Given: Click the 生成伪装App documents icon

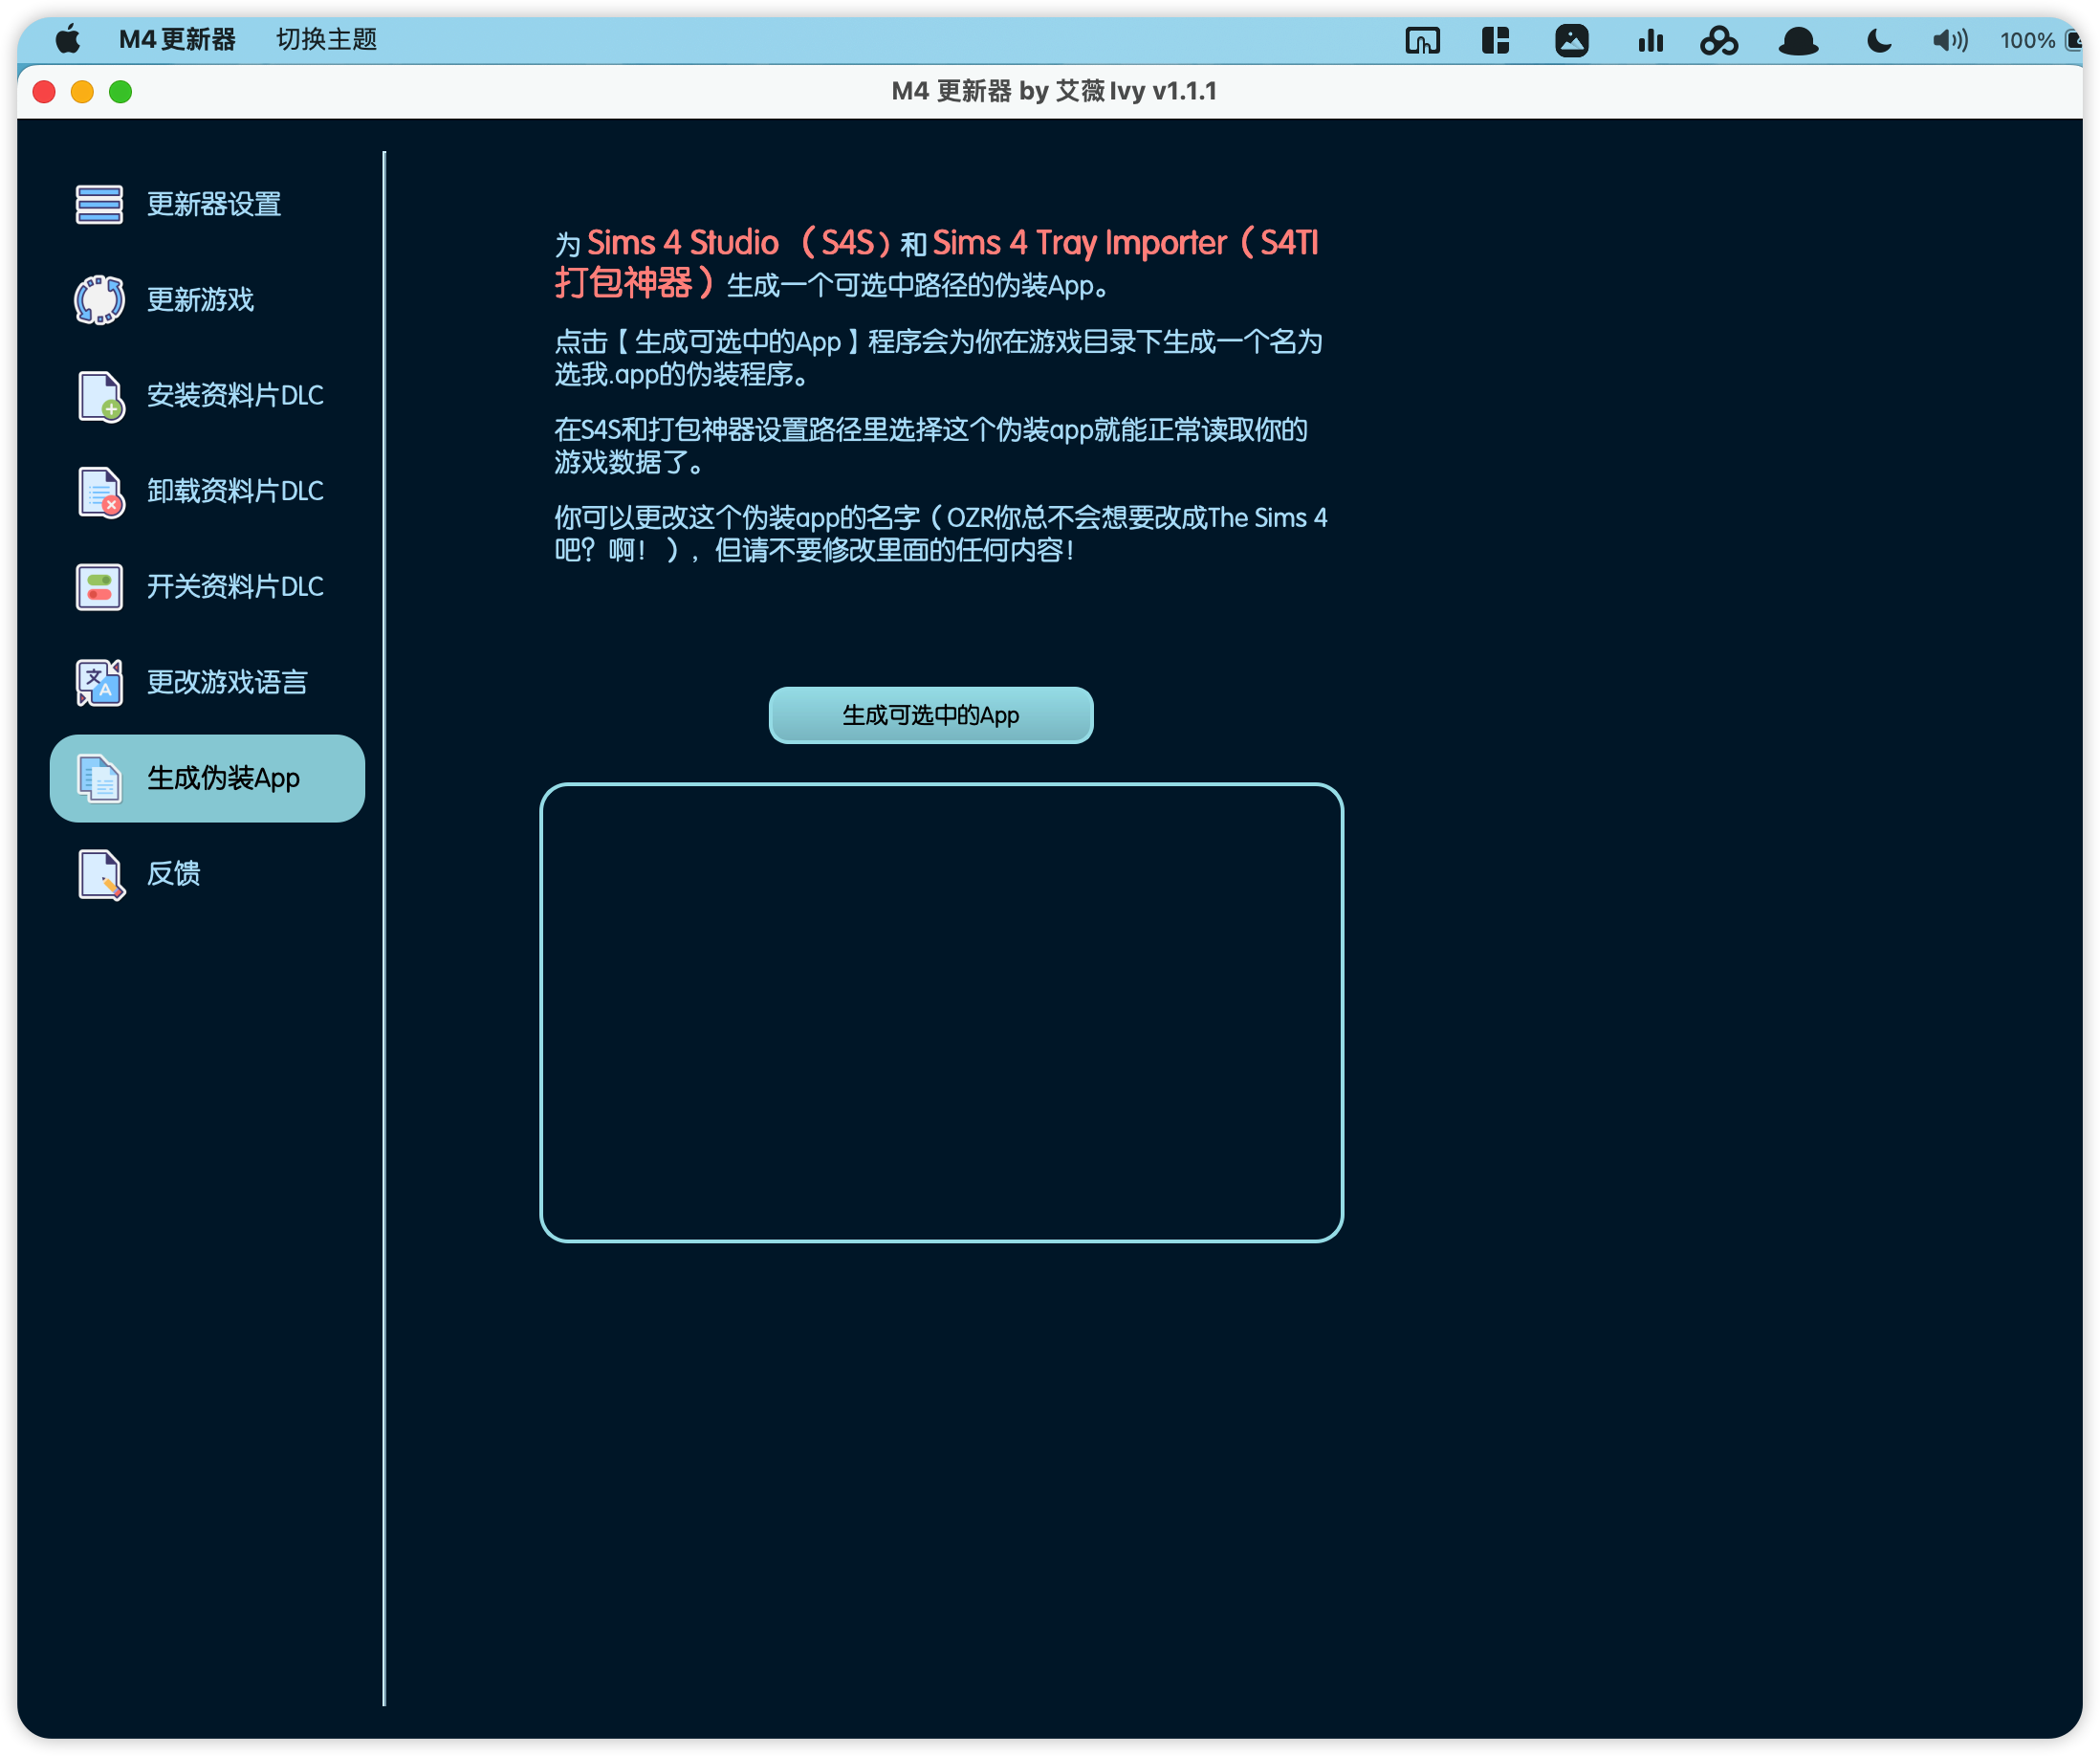Looking at the screenshot, I should (x=99, y=779).
